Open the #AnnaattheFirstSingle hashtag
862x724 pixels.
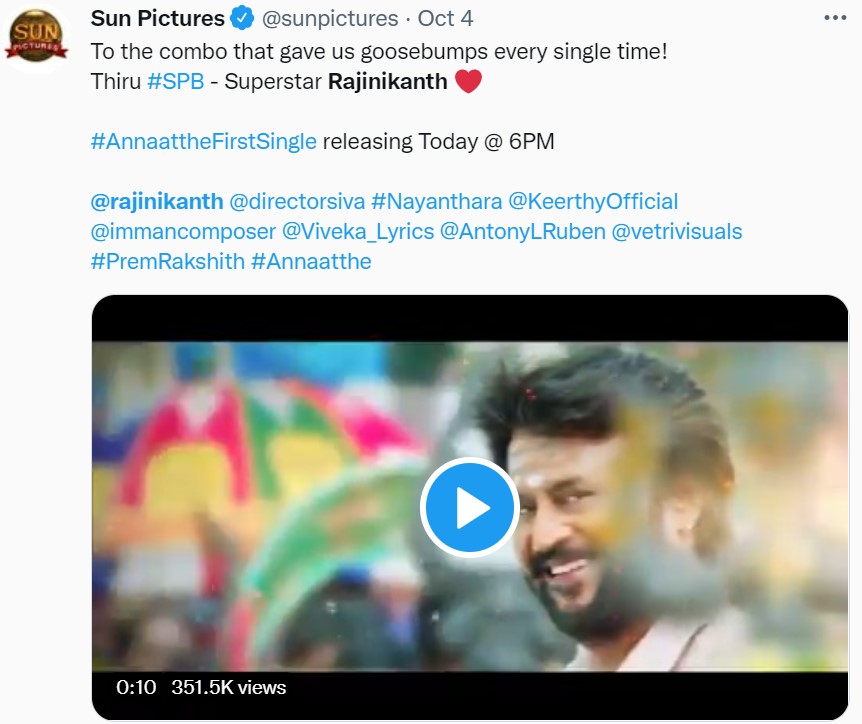pos(203,141)
